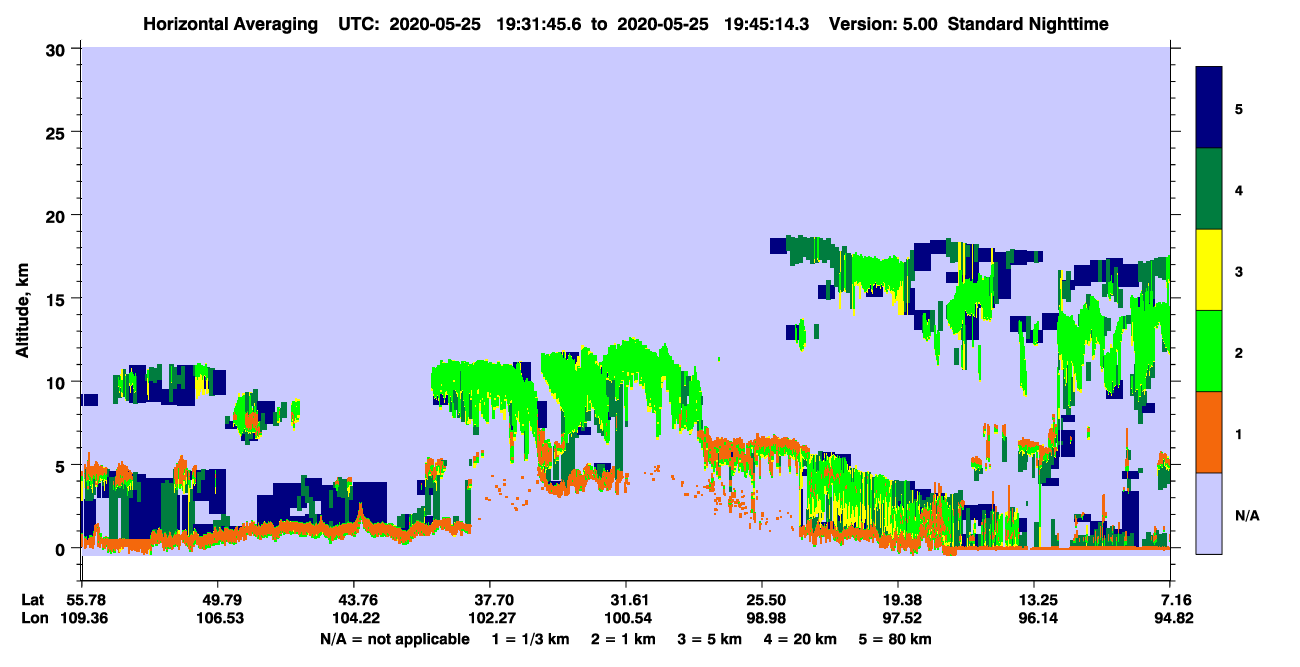Click the y-axis tick label 10
Image resolution: width=1300 pixels, height=667 pixels.
coord(58,381)
